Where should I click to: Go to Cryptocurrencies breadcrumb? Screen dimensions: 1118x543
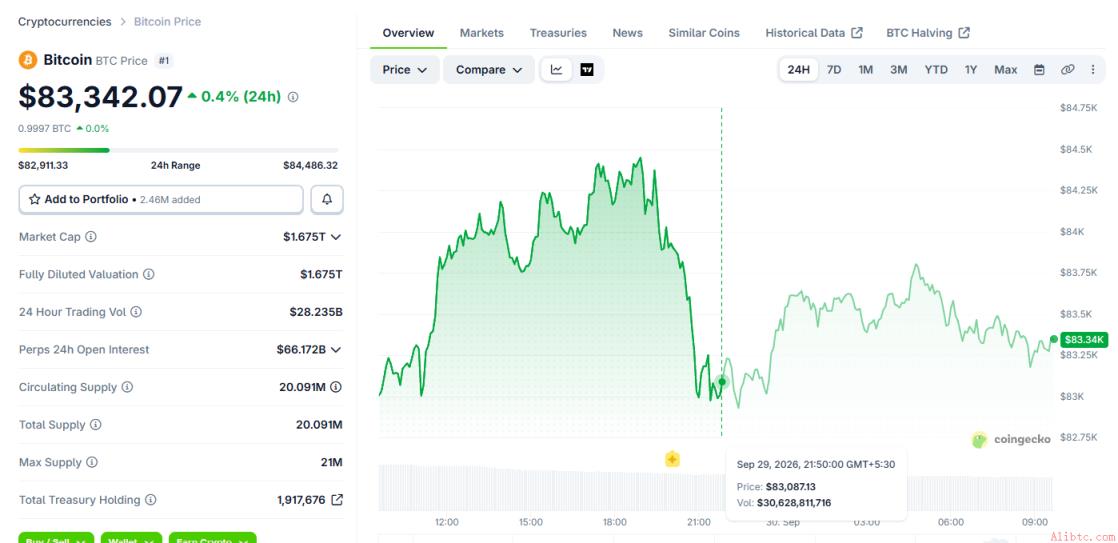click(x=64, y=21)
